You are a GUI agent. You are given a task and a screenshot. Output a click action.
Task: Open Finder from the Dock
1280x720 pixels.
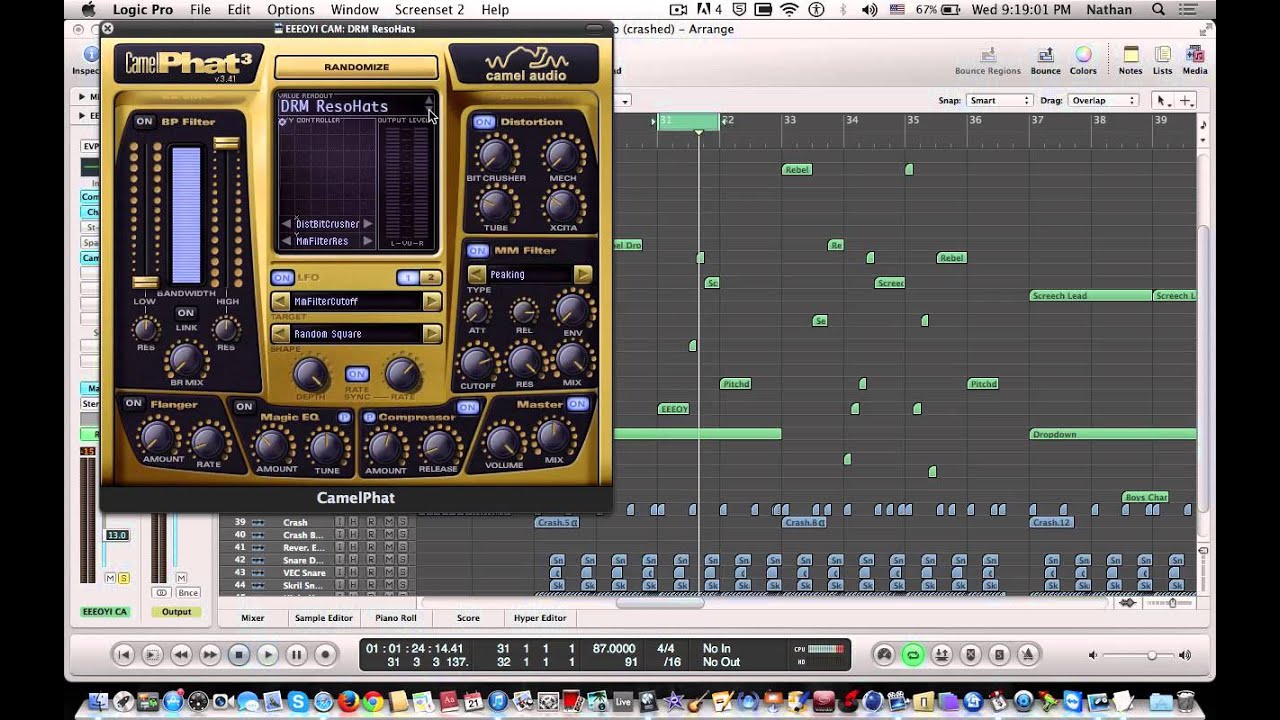tap(98, 701)
